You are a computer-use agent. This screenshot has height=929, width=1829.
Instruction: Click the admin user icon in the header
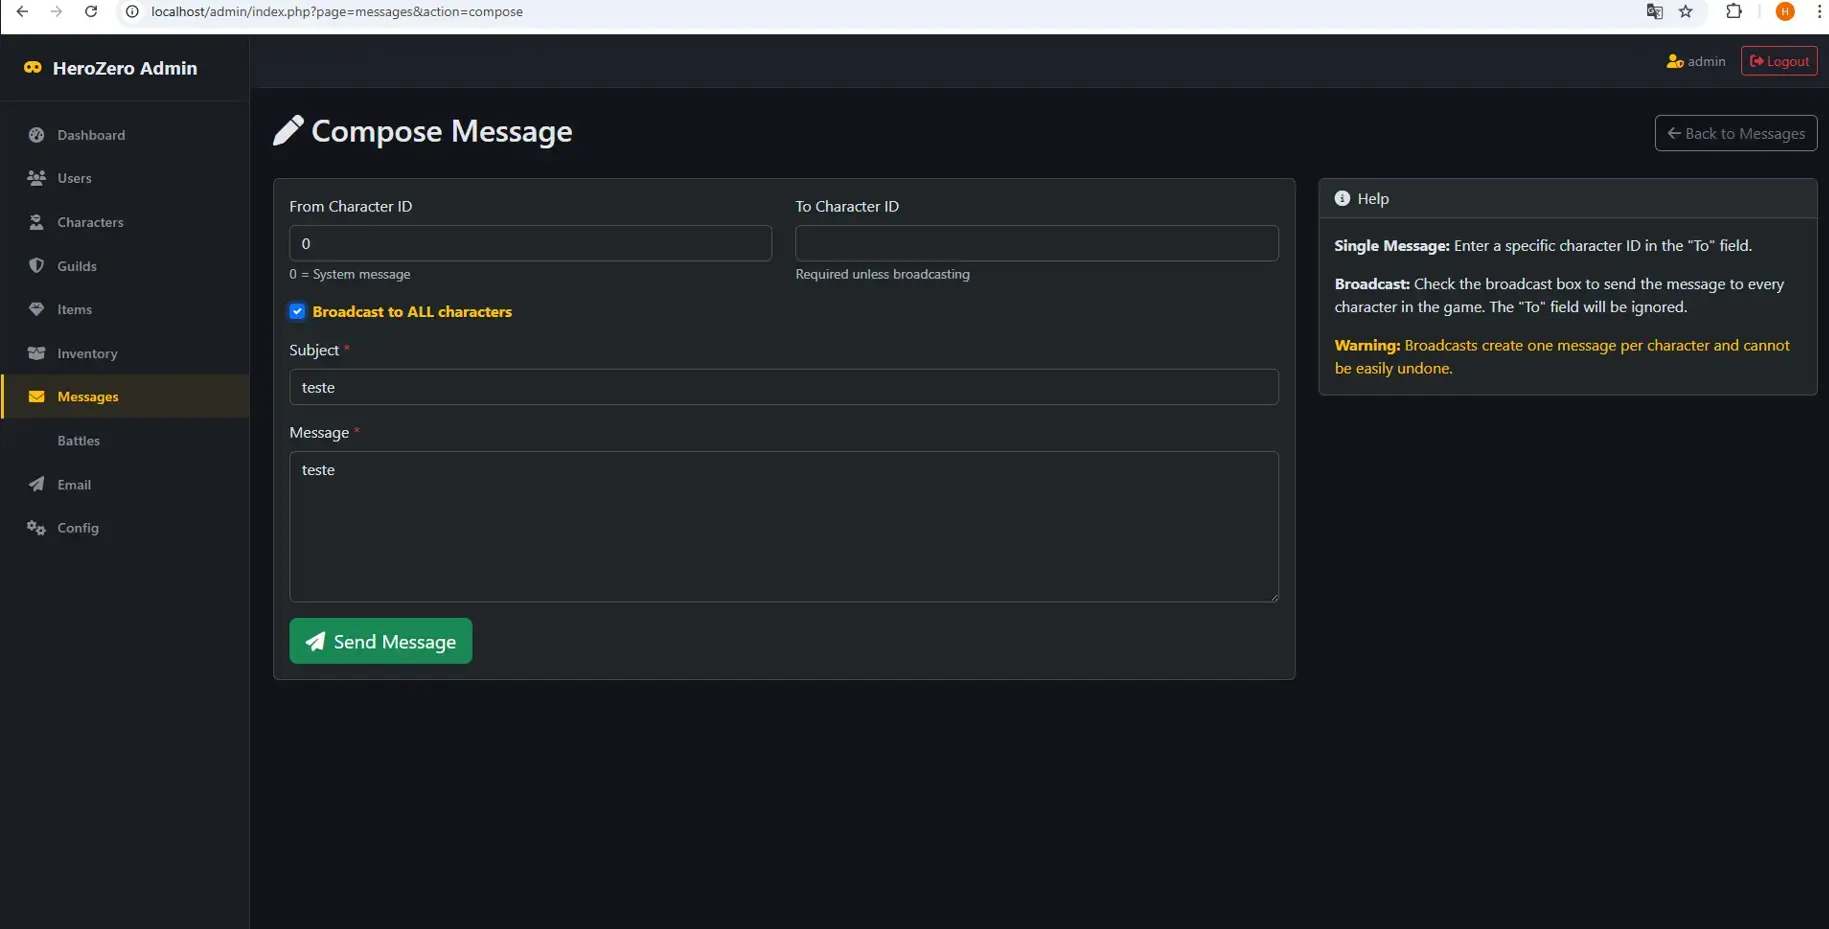tap(1675, 61)
